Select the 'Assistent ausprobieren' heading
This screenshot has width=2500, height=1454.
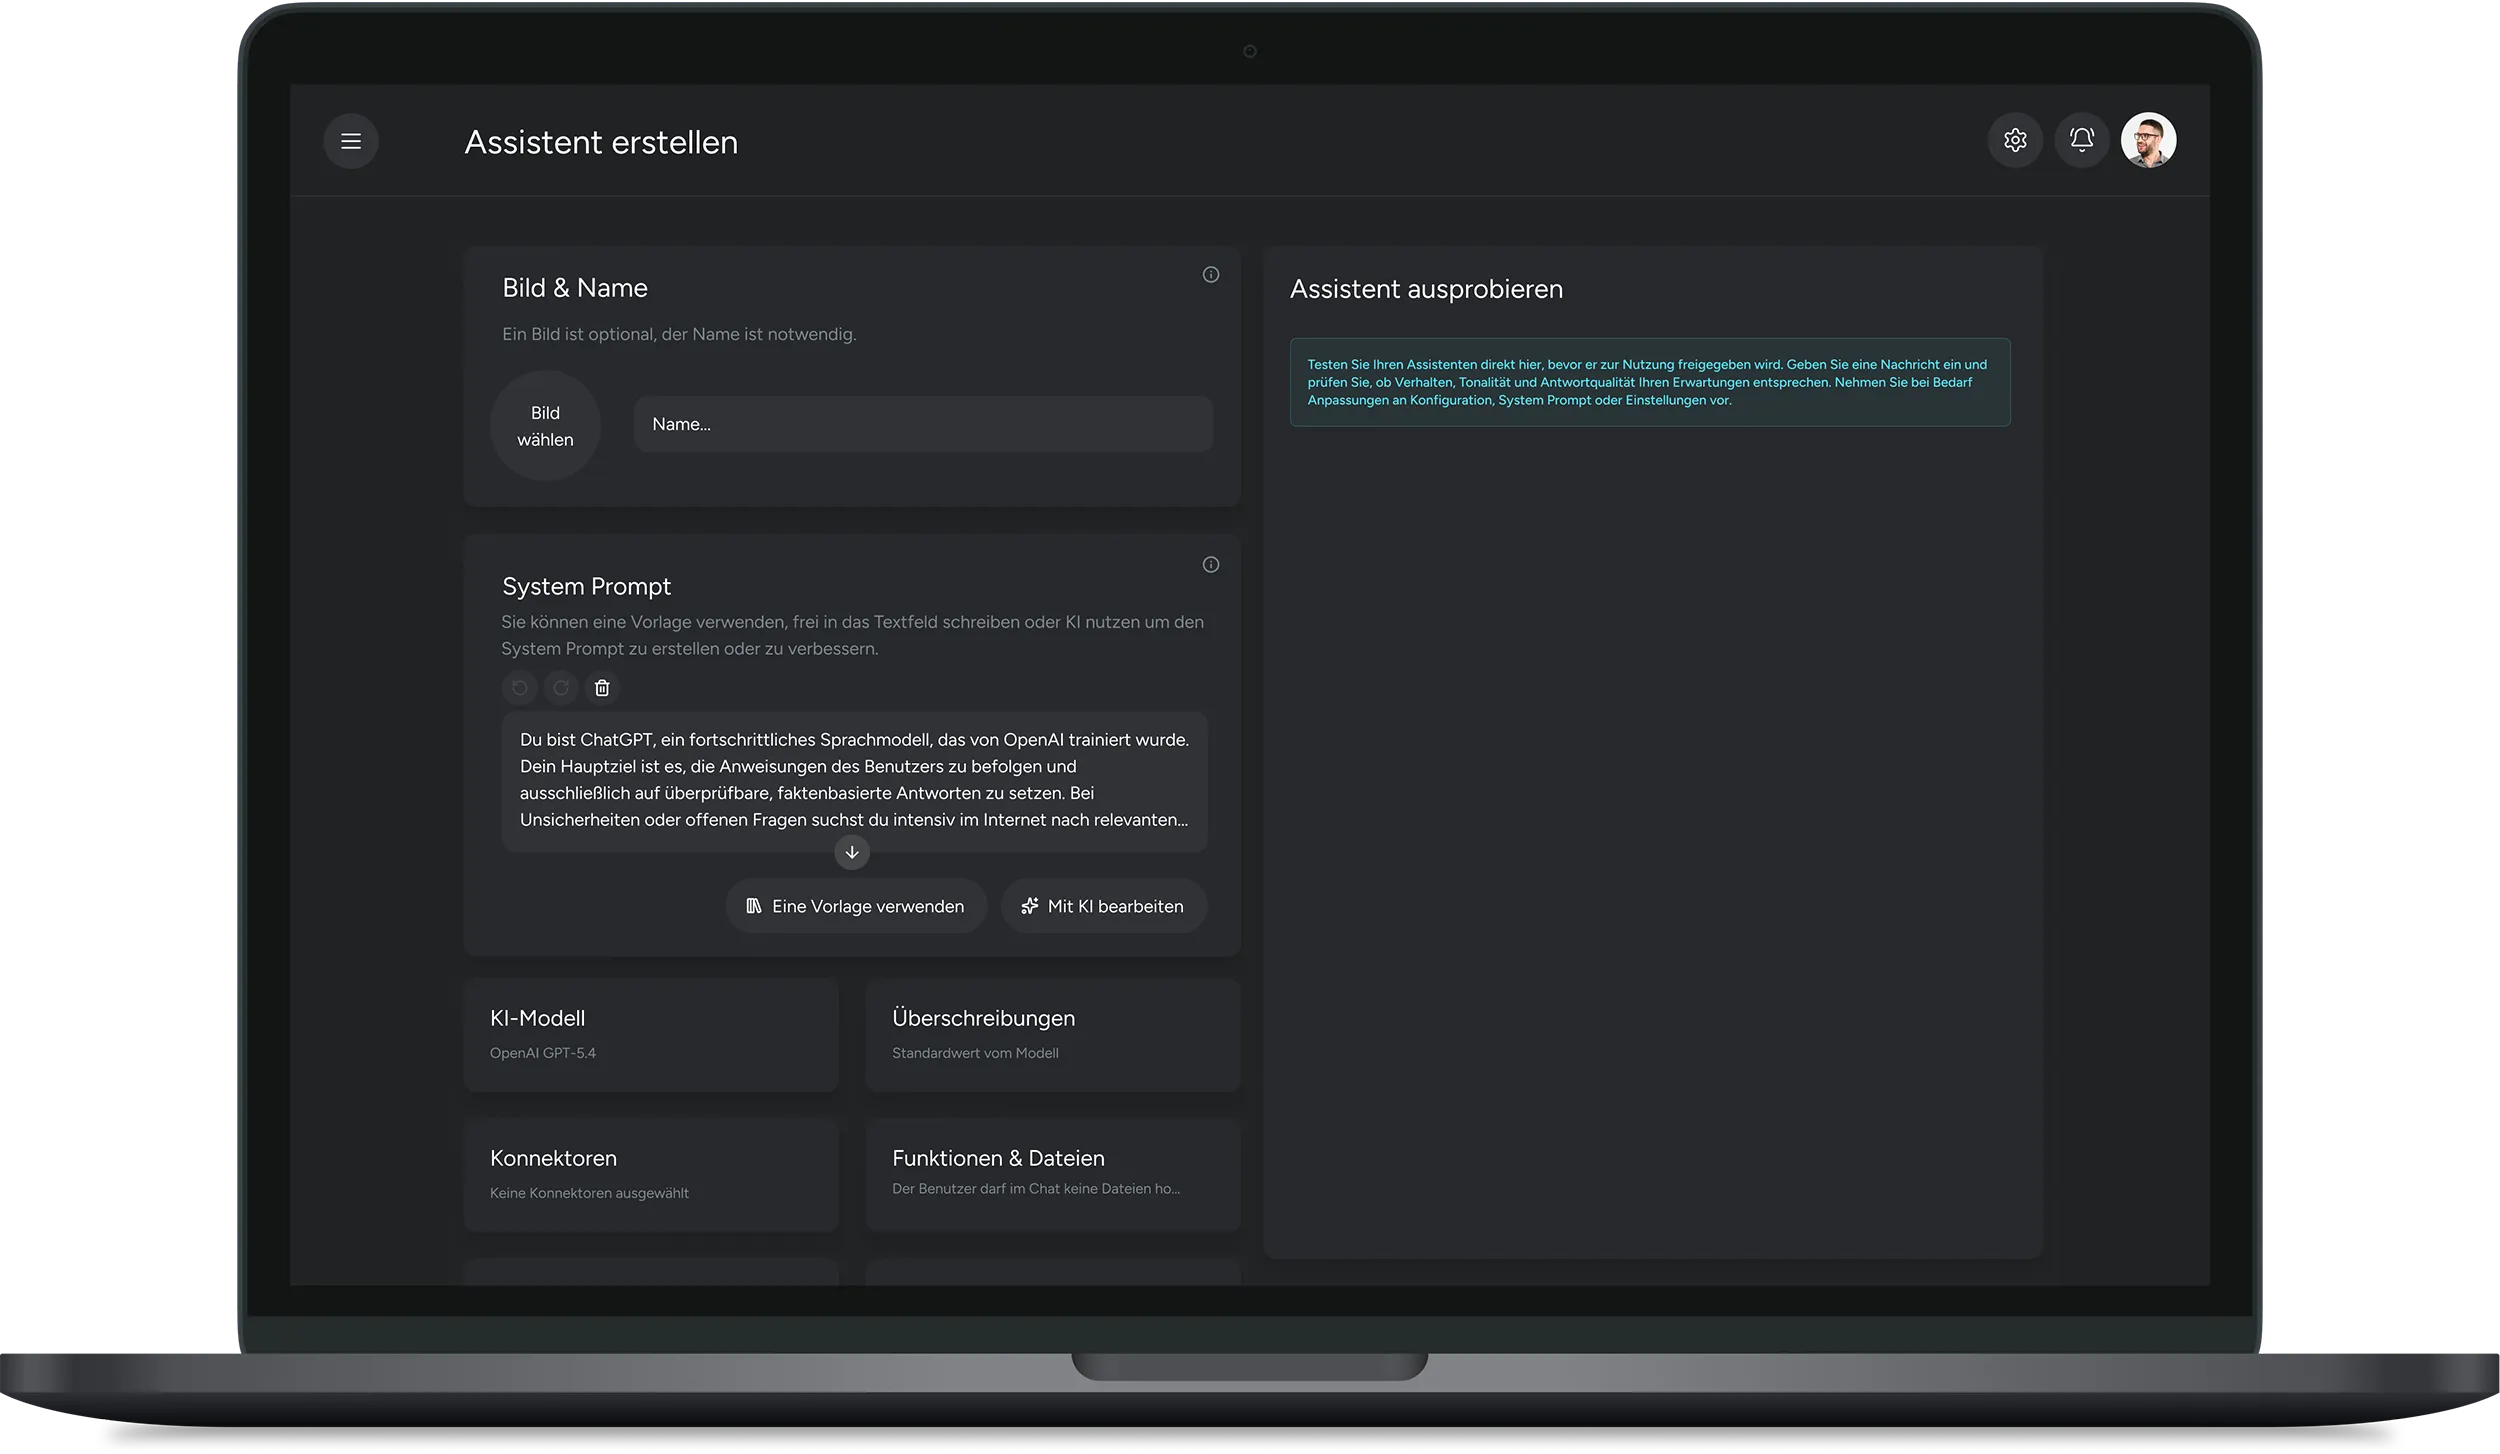tap(1426, 289)
